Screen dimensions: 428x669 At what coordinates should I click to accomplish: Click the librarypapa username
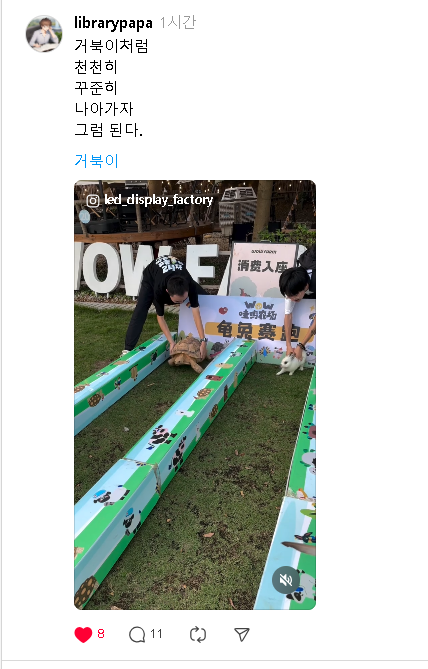click(113, 23)
